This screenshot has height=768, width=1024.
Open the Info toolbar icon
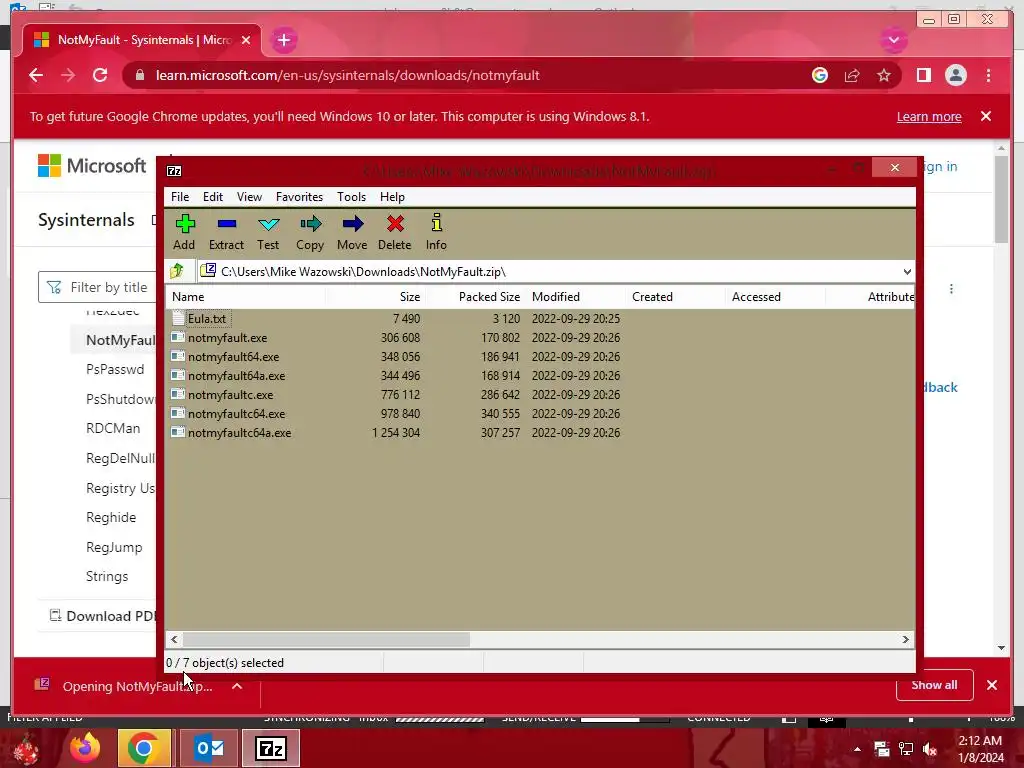[436, 232]
